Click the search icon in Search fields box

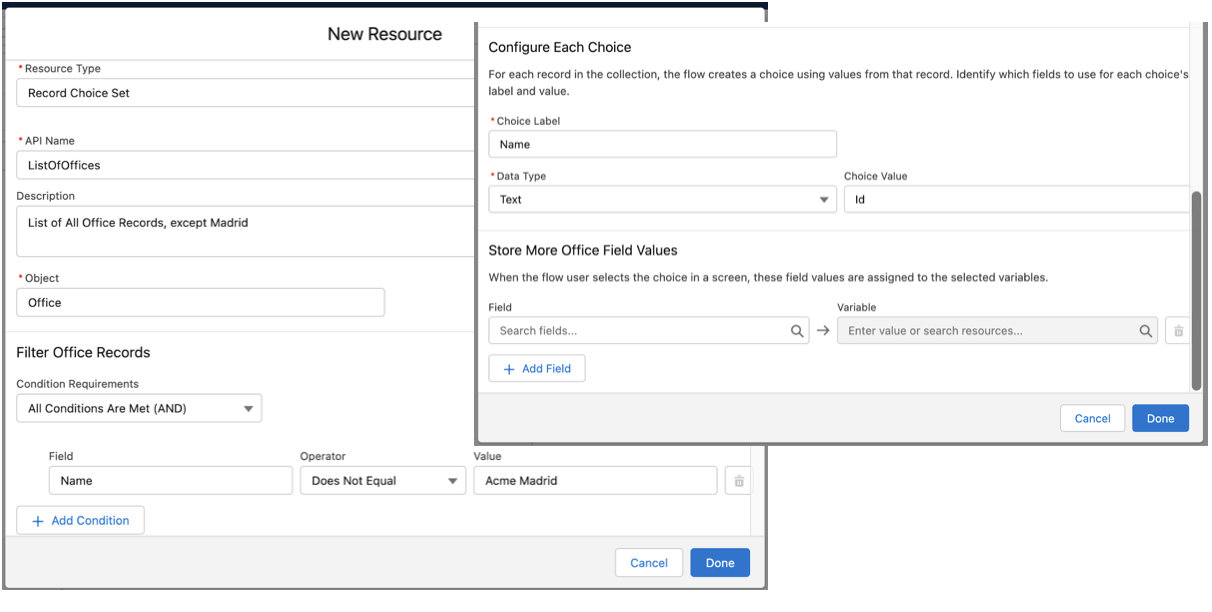(797, 330)
